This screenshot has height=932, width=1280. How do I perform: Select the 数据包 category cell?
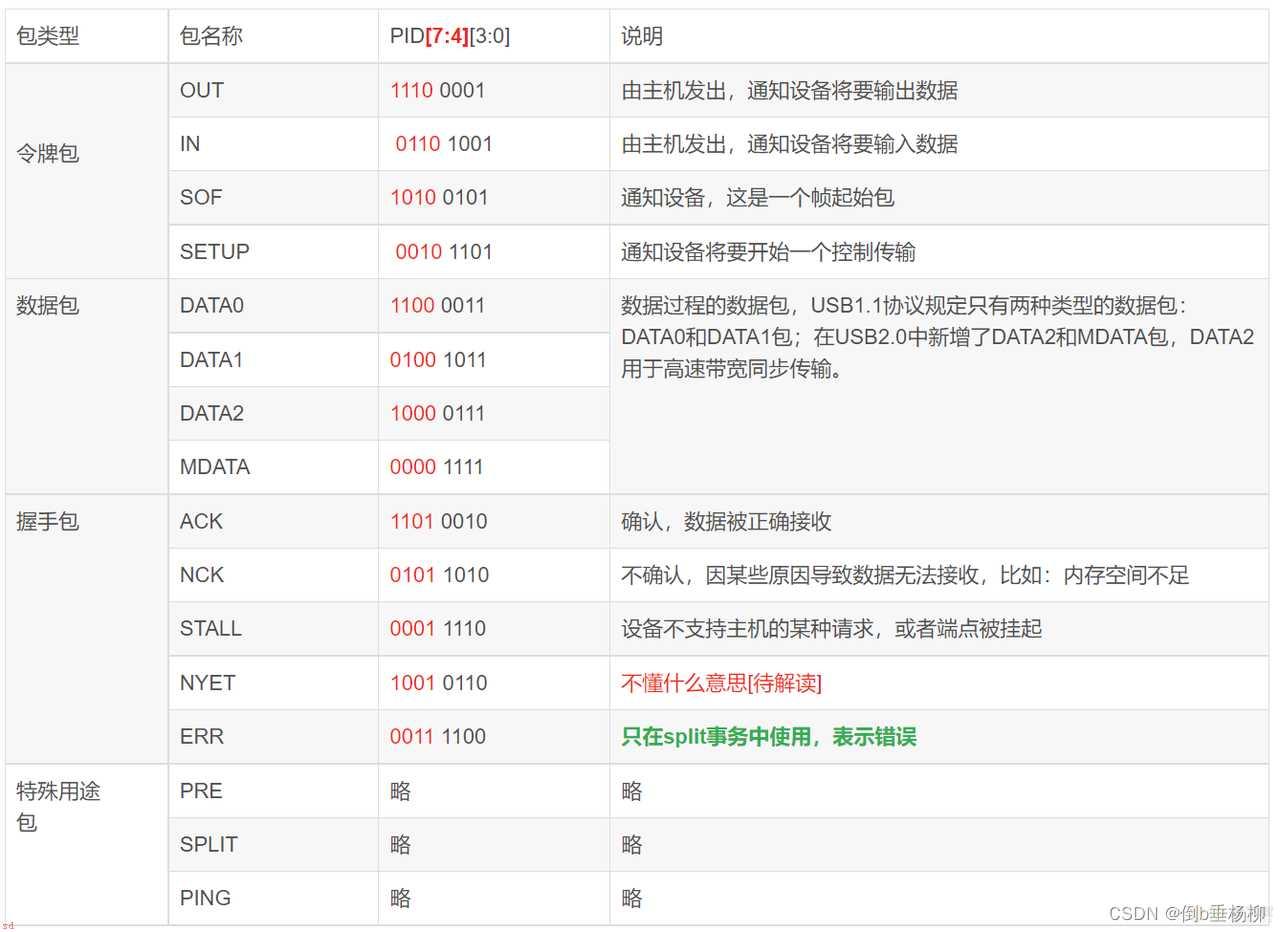(87, 386)
